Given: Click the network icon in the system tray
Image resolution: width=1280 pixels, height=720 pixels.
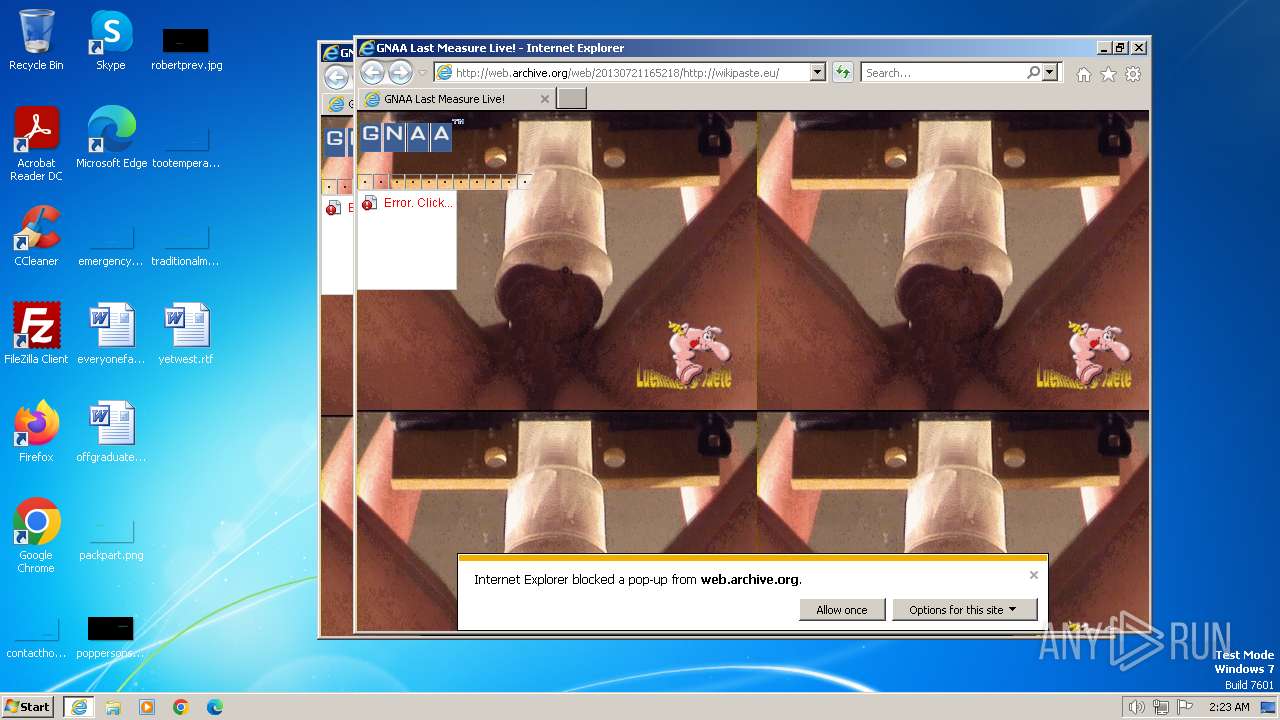Looking at the screenshot, I should pos(1161,707).
